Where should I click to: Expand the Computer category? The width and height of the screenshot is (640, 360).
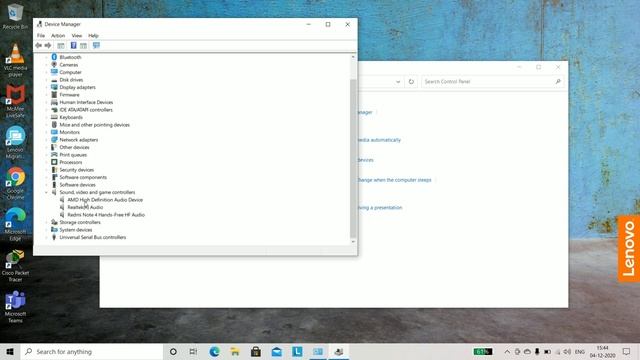point(47,72)
